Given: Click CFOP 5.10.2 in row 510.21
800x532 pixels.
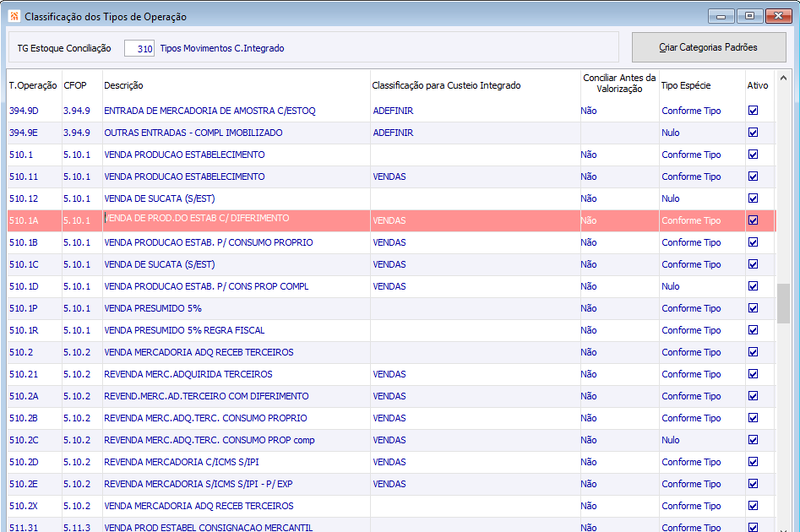Looking at the screenshot, I should click(77, 374).
